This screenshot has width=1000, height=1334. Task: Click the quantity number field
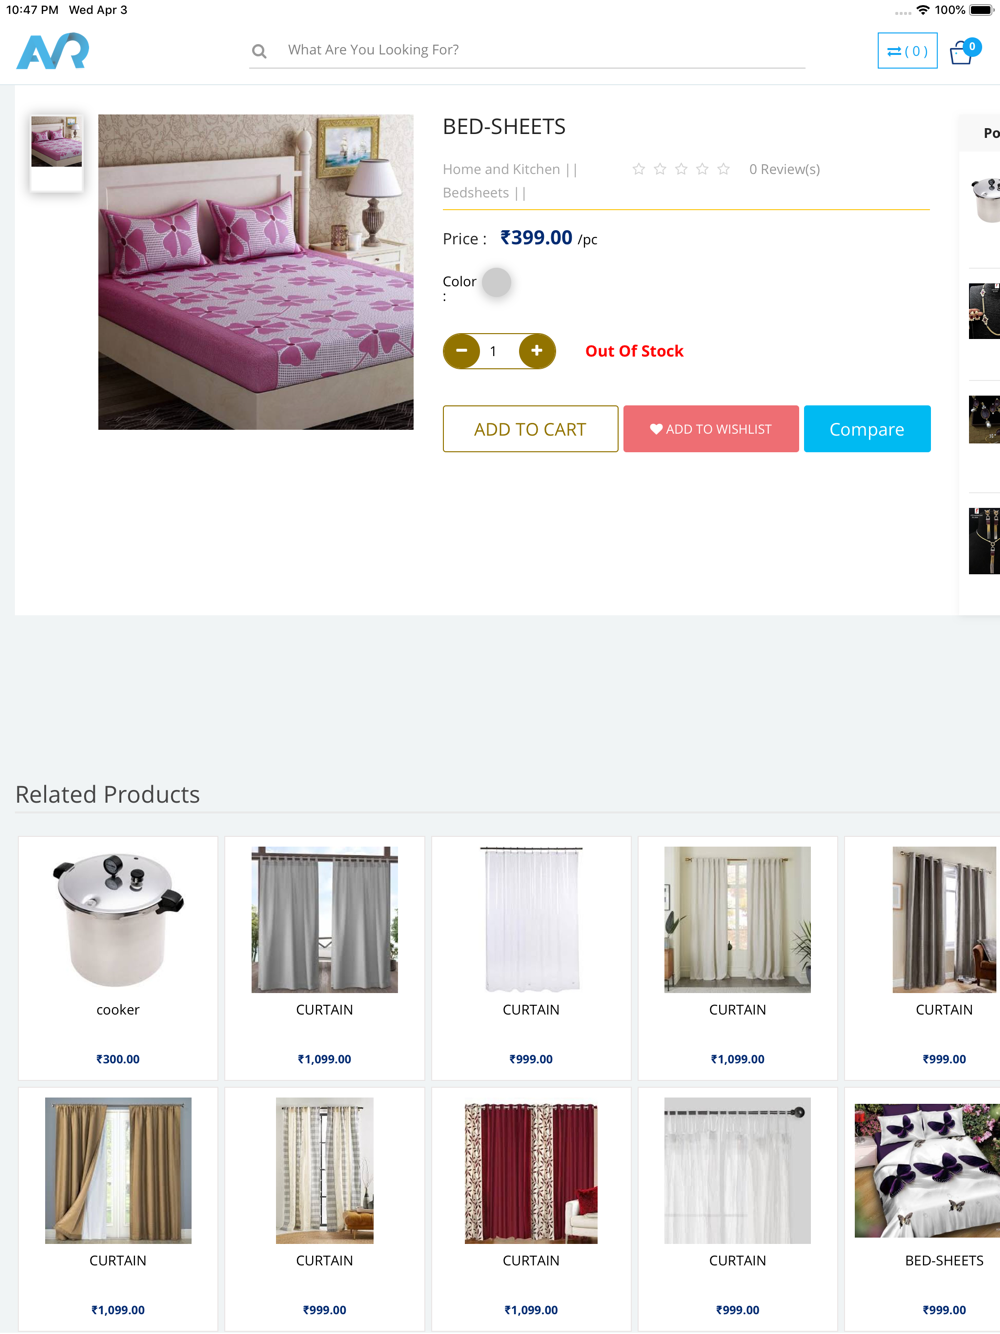pyautogui.click(x=498, y=351)
